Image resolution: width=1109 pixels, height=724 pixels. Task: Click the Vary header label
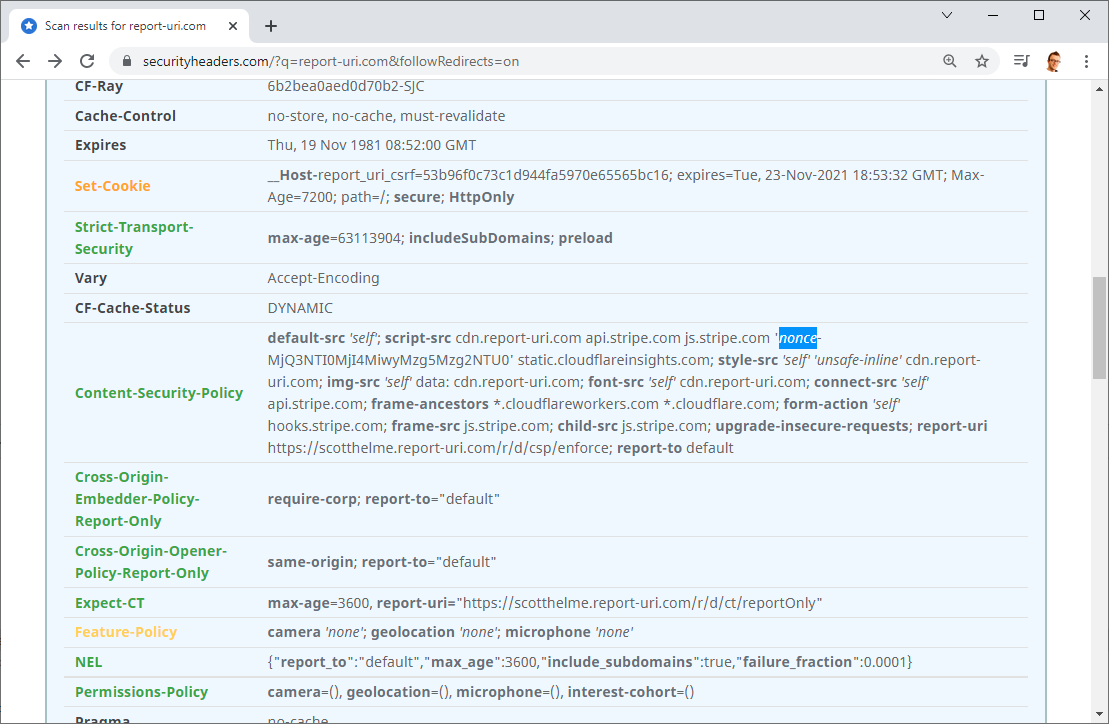(x=91, y=278)
